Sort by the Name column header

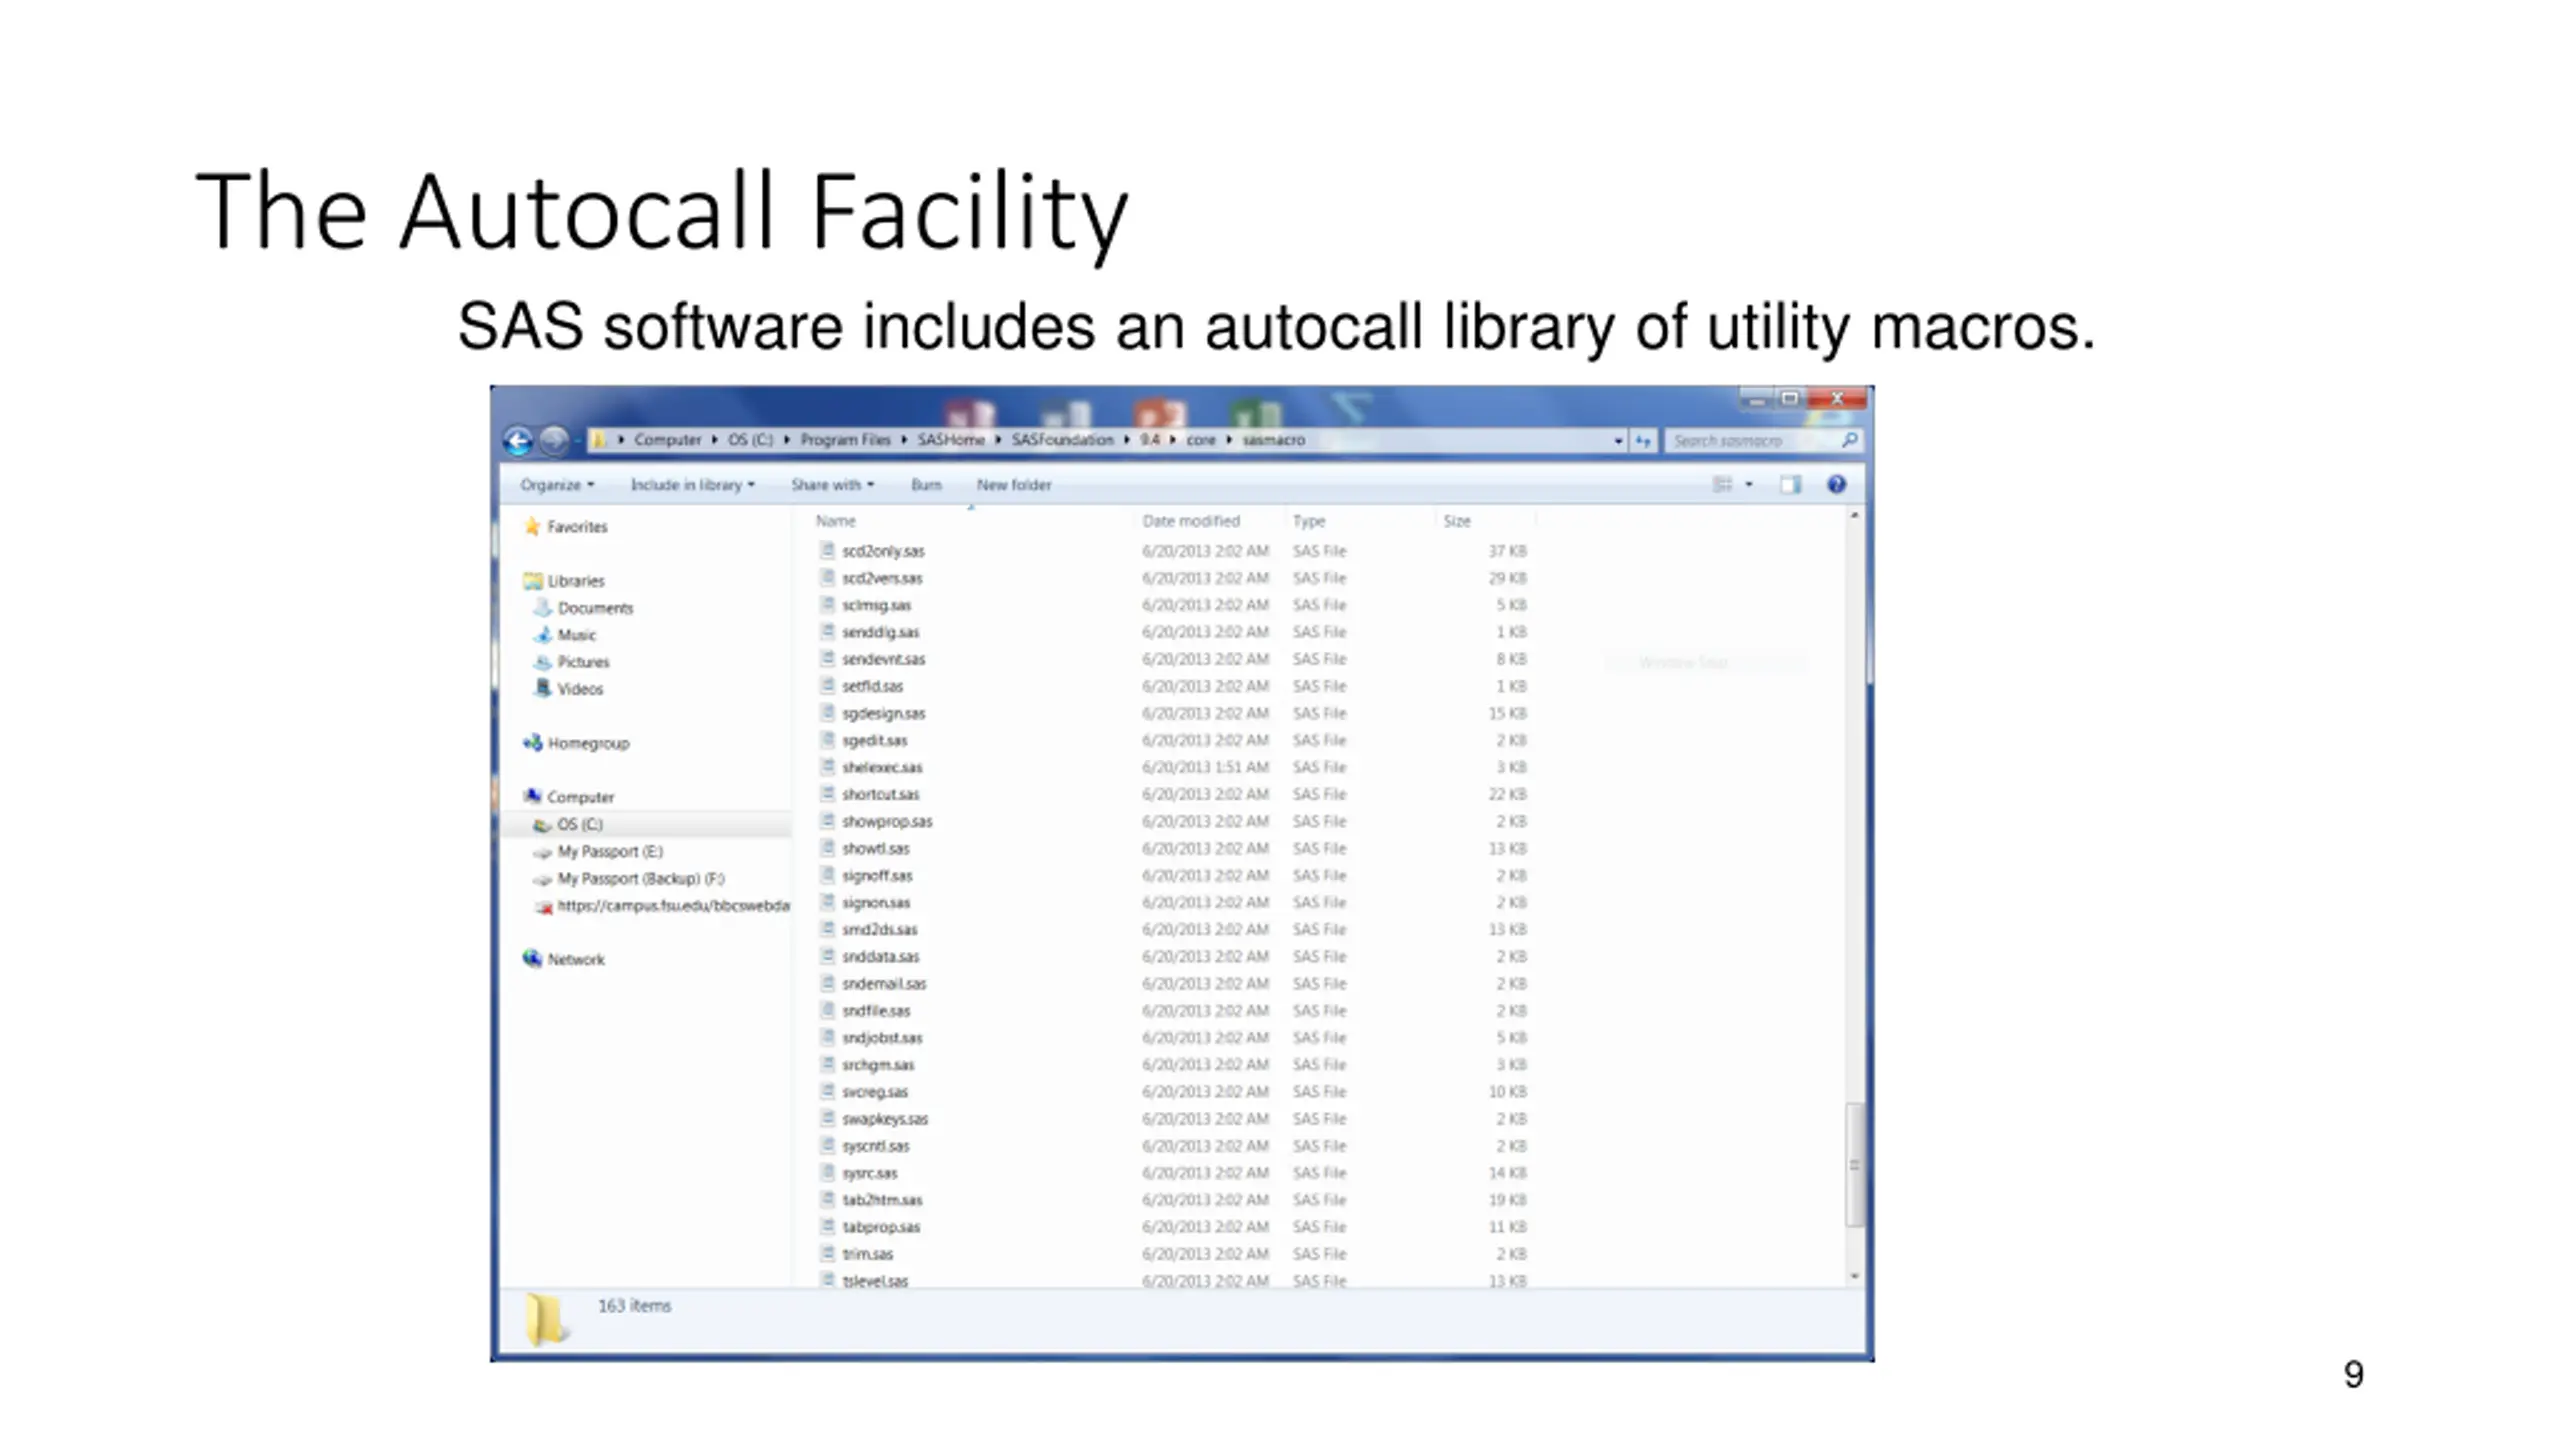point(836,521)
